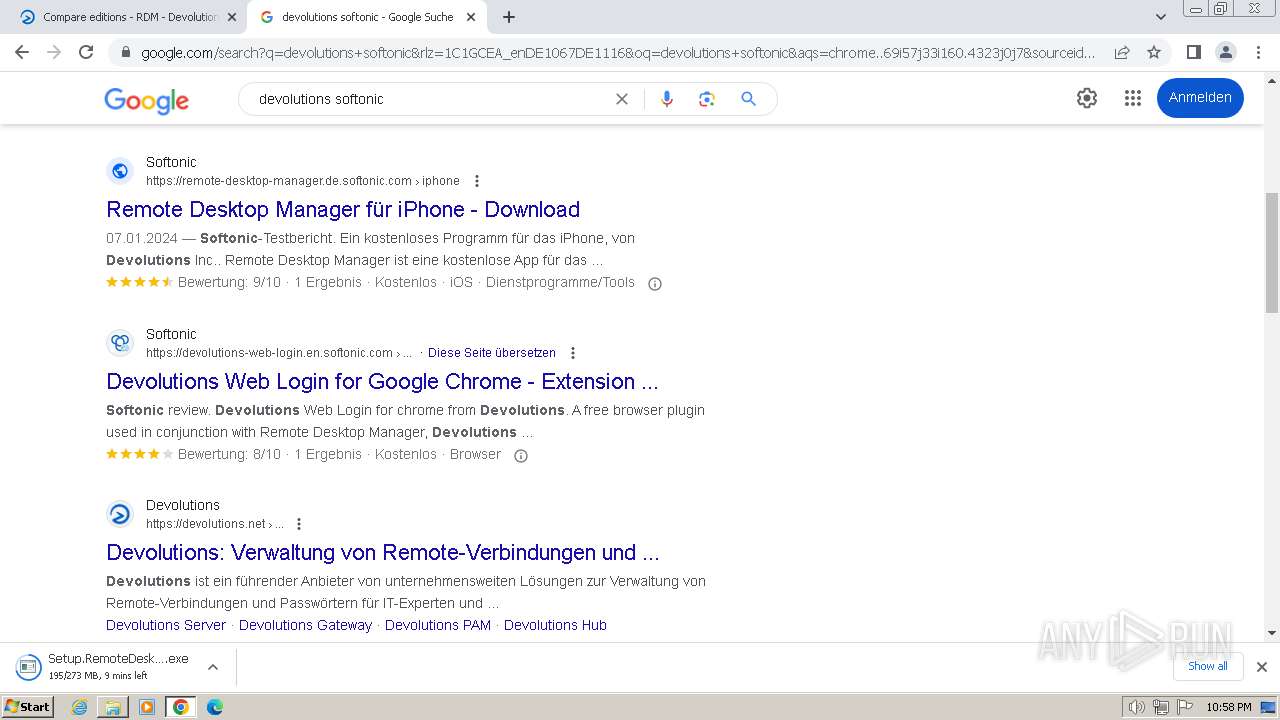Click the search input field
The height and width of the screenshot is (720, 1280).
(430, 99)
